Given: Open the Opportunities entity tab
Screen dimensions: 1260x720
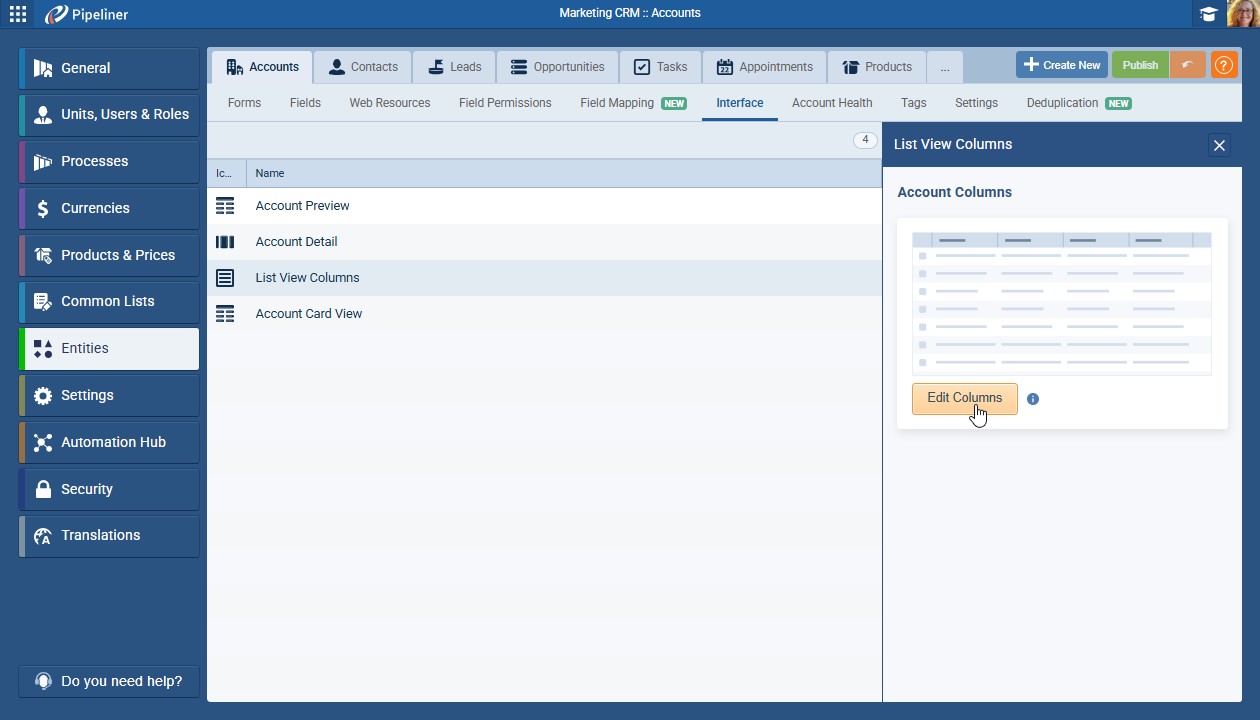Looking at the screenshot, I should (557, 67).
